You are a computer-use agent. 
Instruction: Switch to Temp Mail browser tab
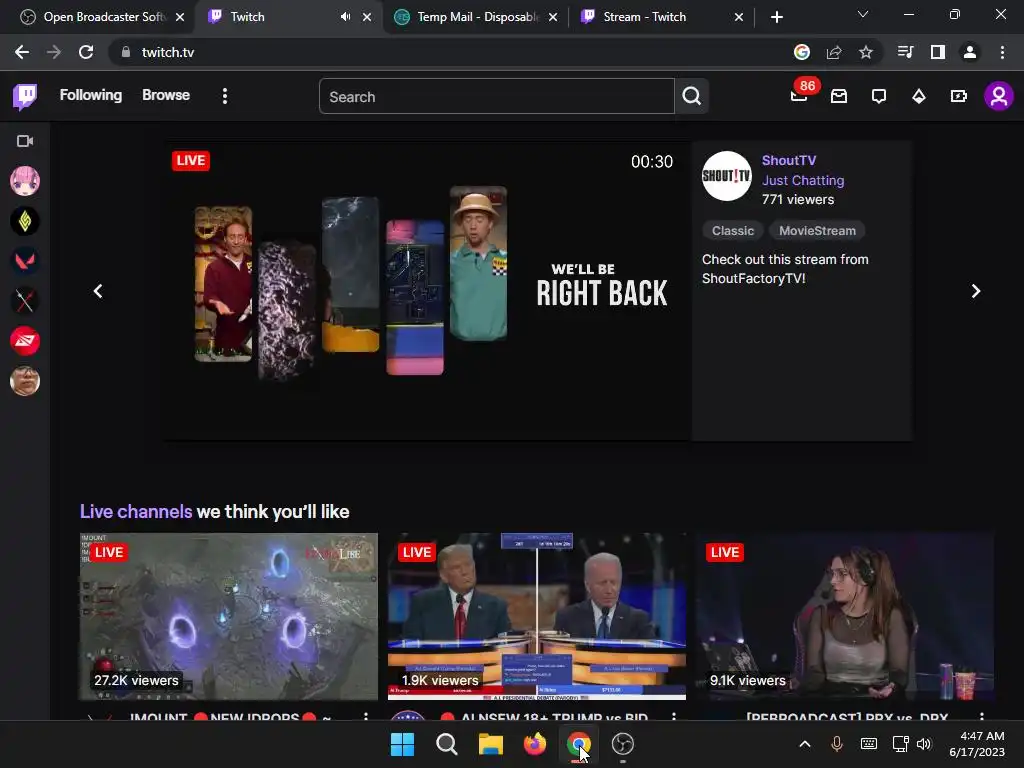click(476, 17)
